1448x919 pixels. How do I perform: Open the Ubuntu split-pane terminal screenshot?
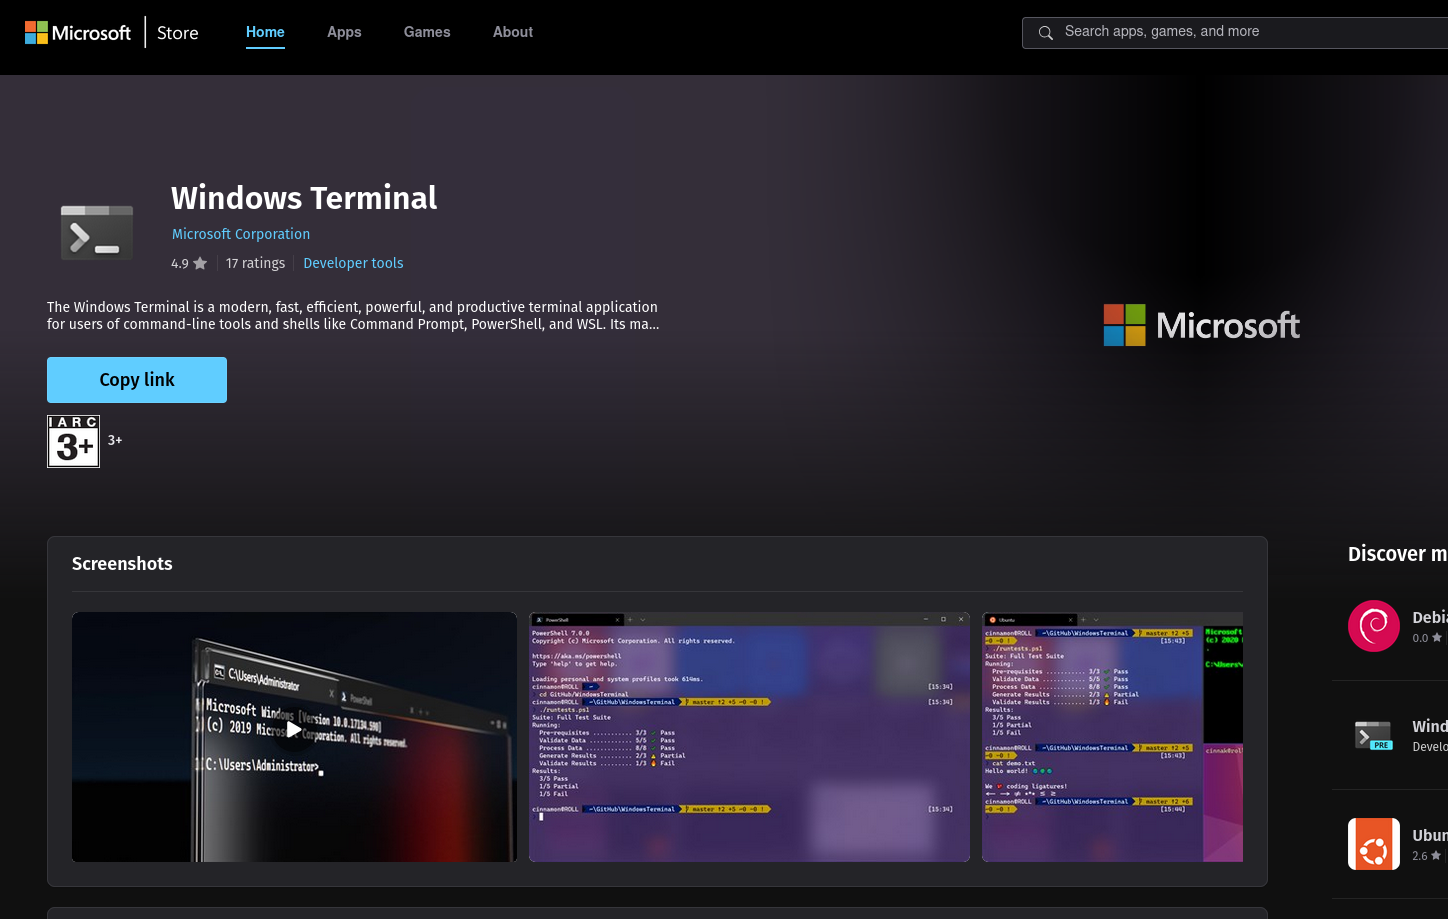[1112, 737]
